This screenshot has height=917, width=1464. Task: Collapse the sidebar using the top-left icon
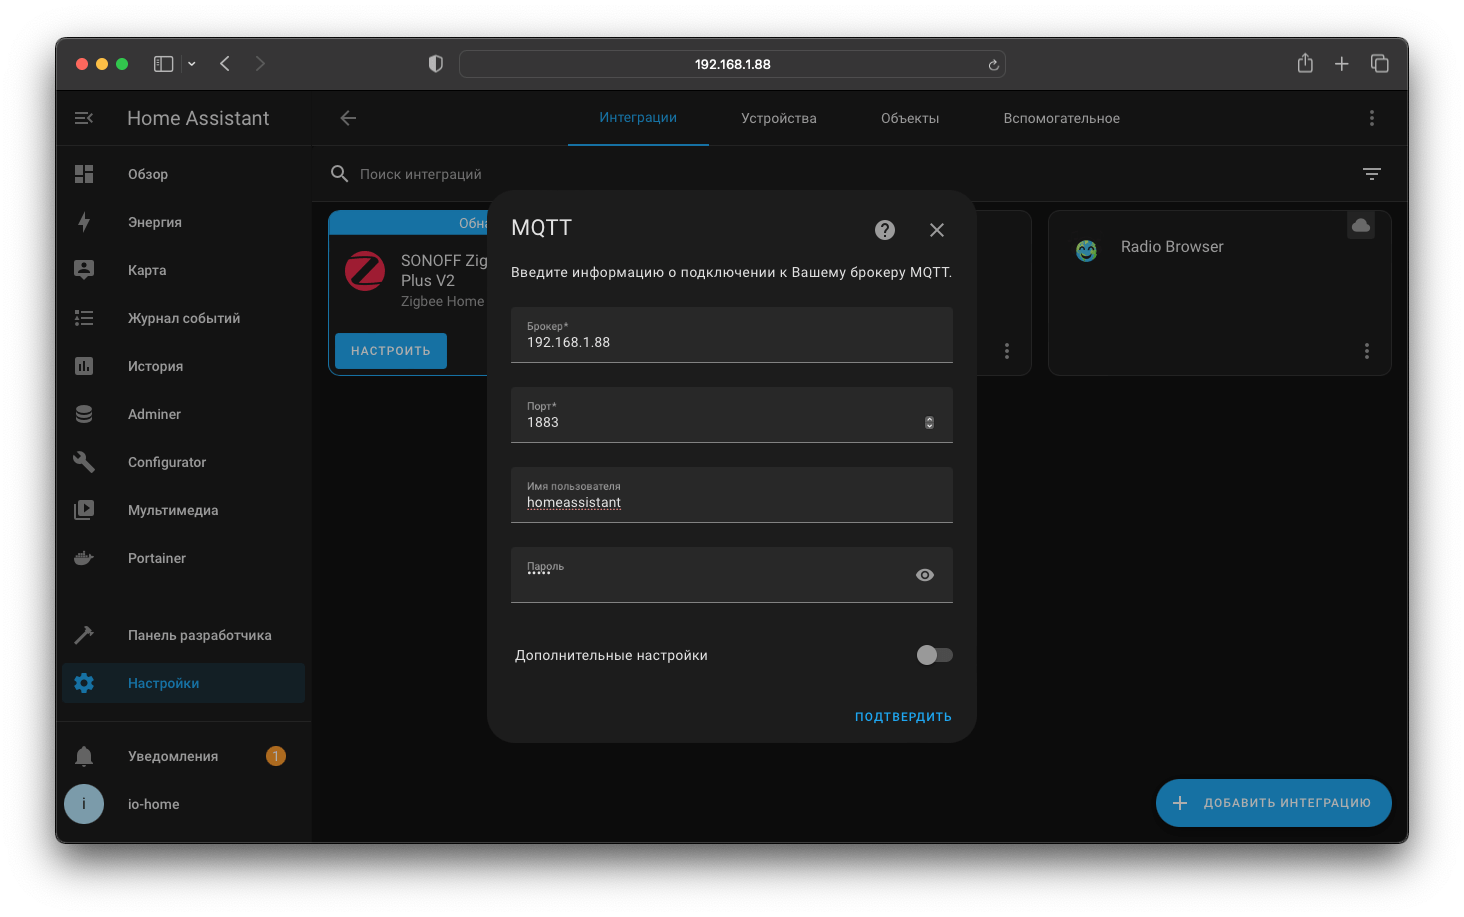tap(84, 117)
